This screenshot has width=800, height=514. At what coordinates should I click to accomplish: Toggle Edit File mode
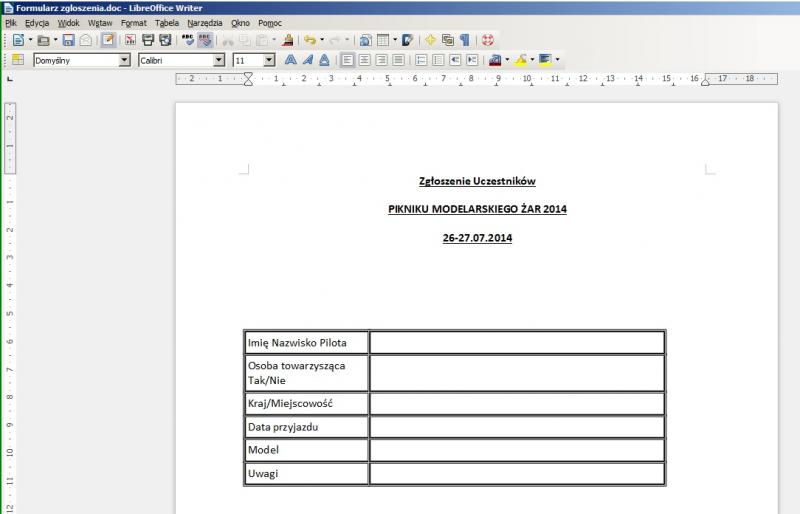click(x=107, y=40)
